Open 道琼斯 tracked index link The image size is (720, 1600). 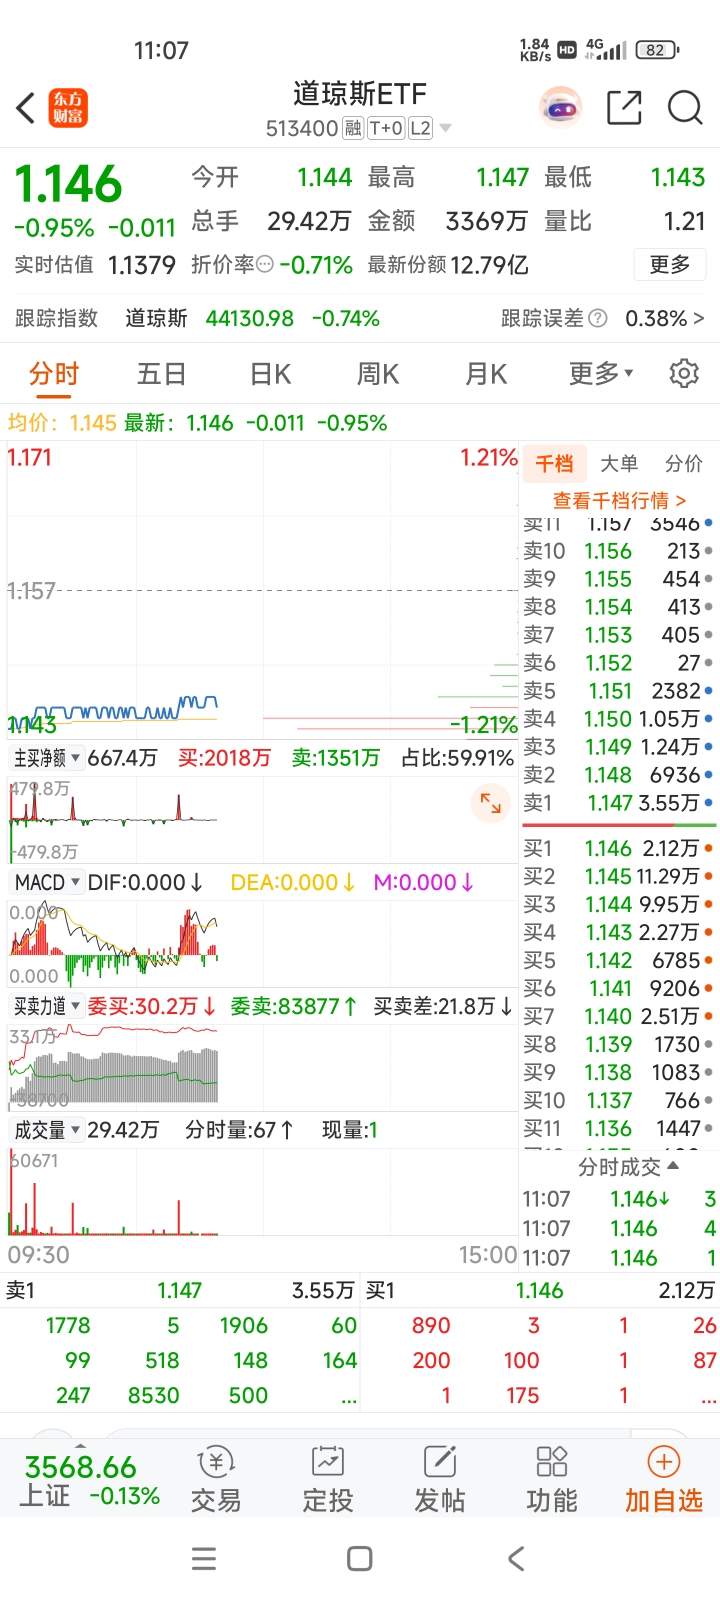click(156, 318)
